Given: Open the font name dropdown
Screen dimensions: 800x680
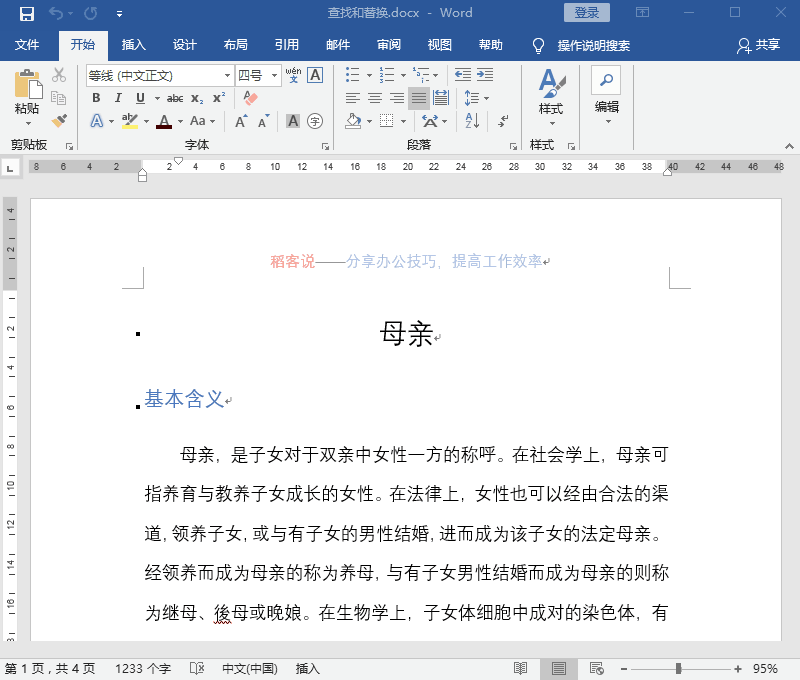Looking at the screenshot, I should point(227,75).
